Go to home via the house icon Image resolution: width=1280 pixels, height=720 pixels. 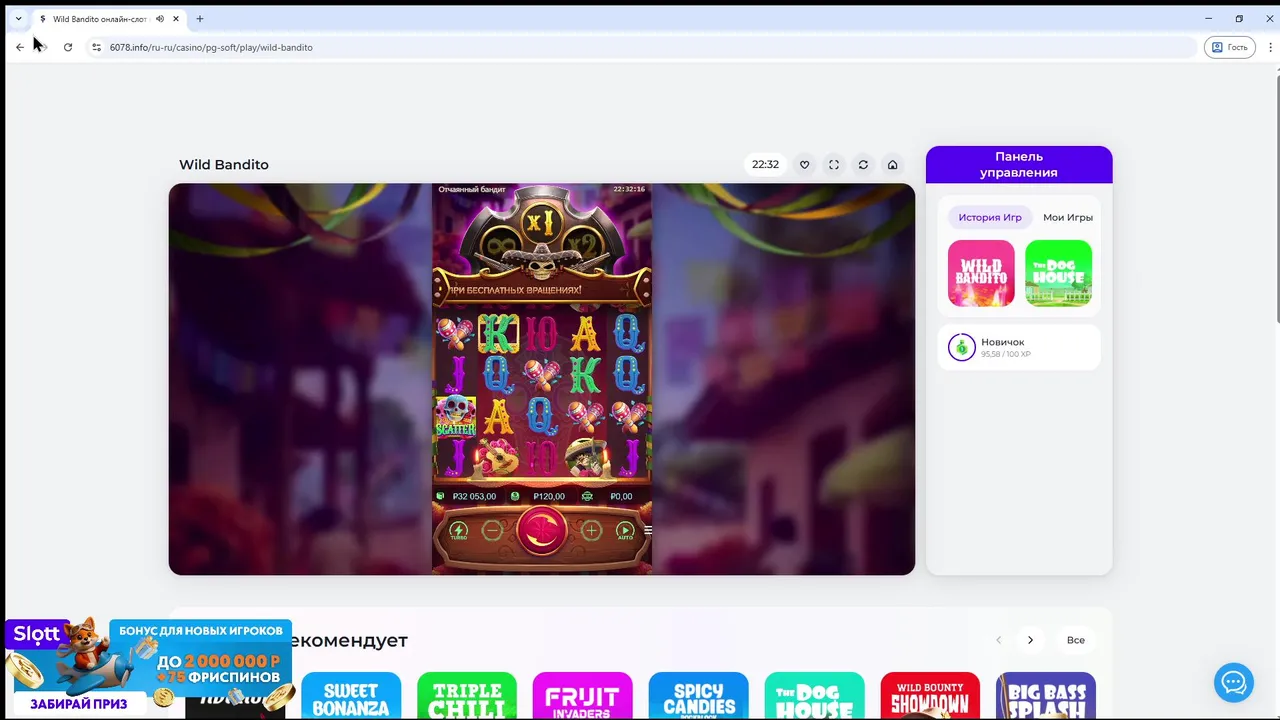click(892, 165)
